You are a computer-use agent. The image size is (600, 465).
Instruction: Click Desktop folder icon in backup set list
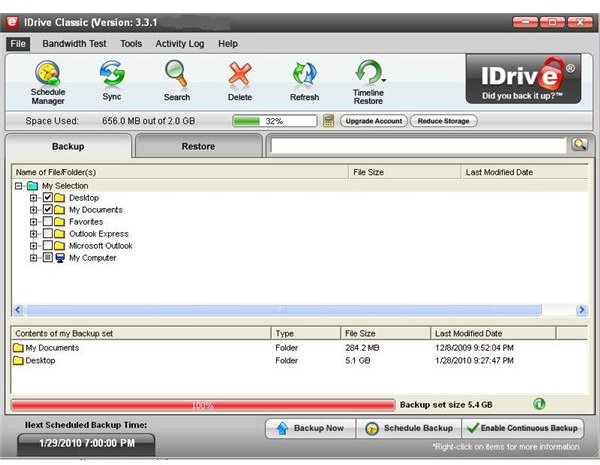click(x=18, y=361)
